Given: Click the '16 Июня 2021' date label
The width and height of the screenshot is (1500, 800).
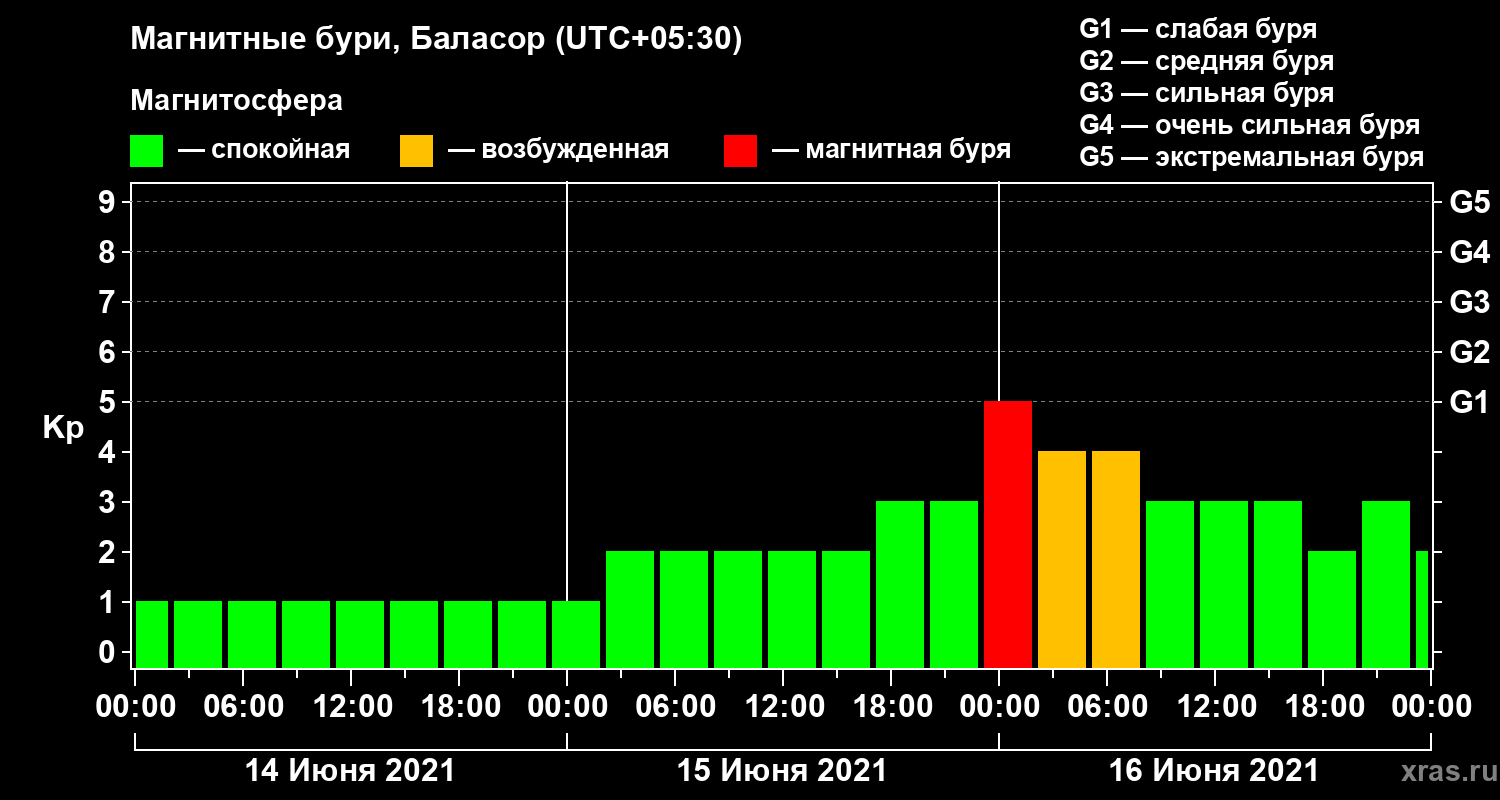Looking at the screenshot, I should 1214,771.
